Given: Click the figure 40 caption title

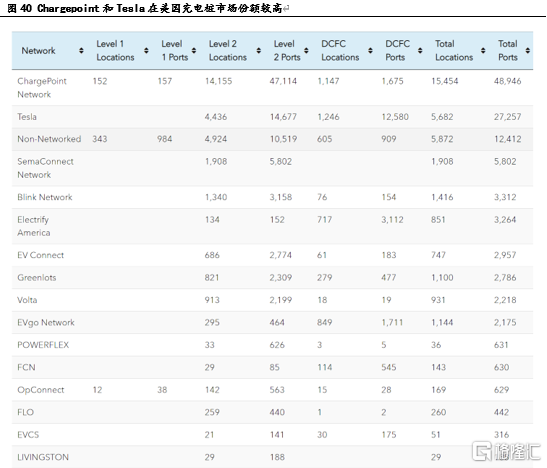Looking at the screenshot, I should tap(145, 8).
